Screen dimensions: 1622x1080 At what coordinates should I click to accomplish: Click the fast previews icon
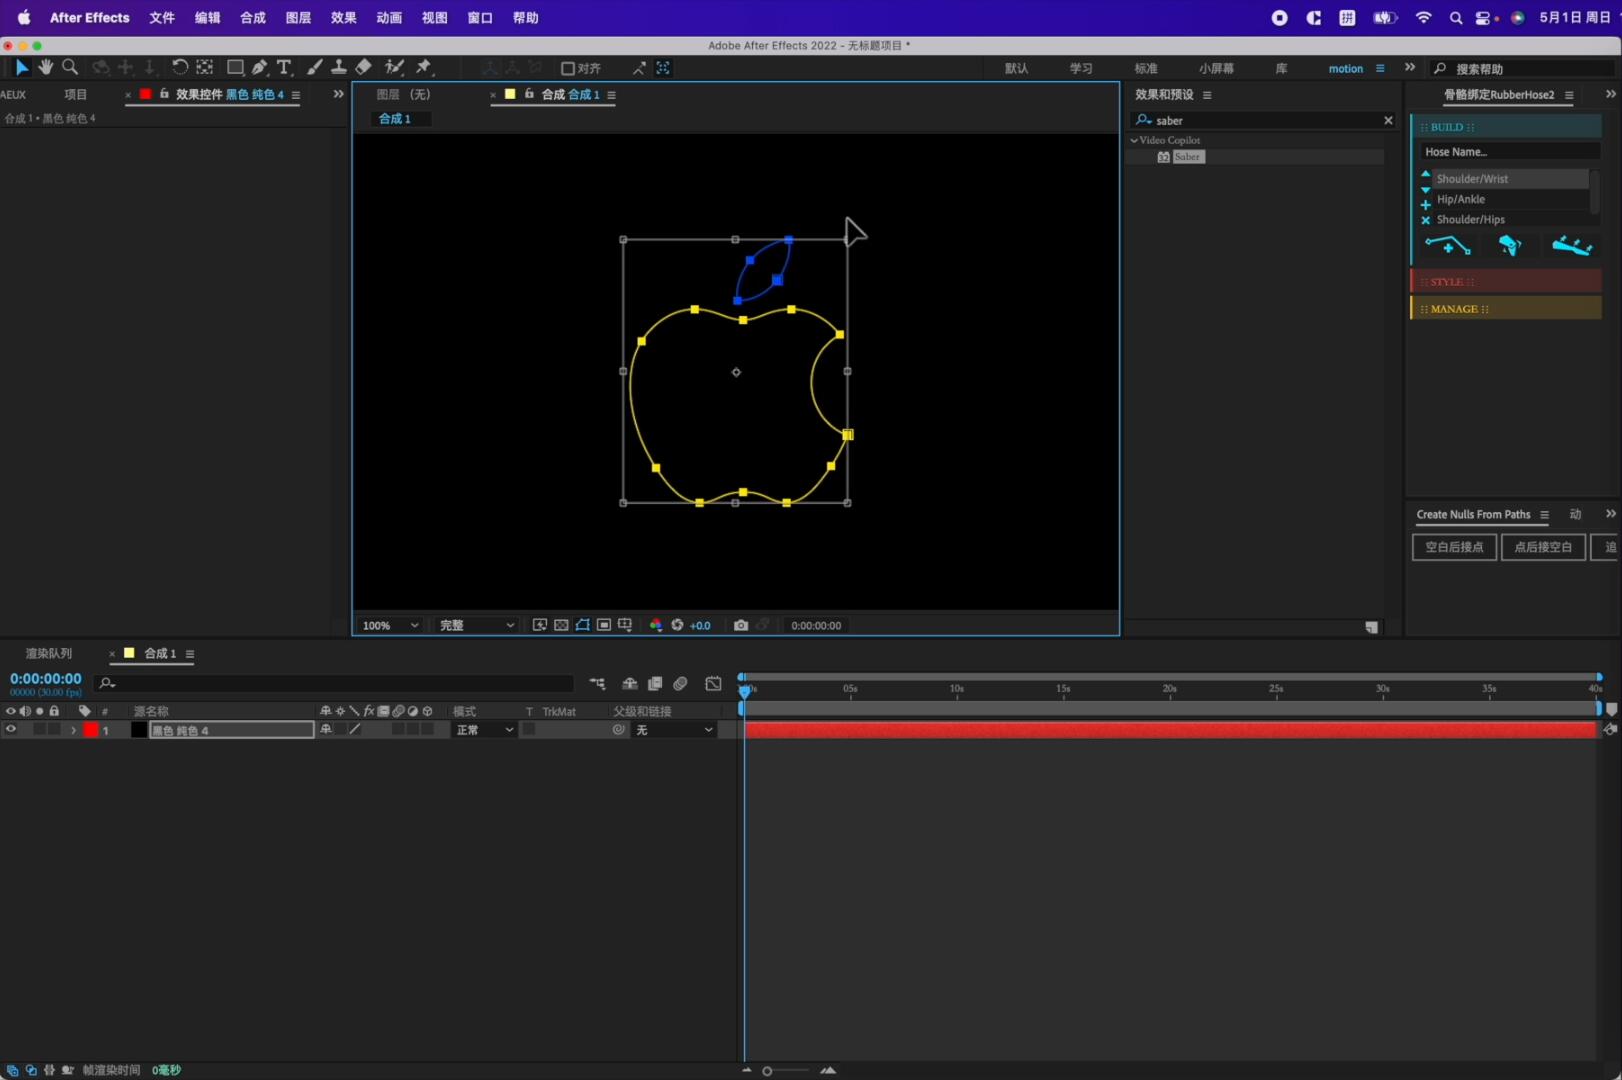tap(539, 625)
